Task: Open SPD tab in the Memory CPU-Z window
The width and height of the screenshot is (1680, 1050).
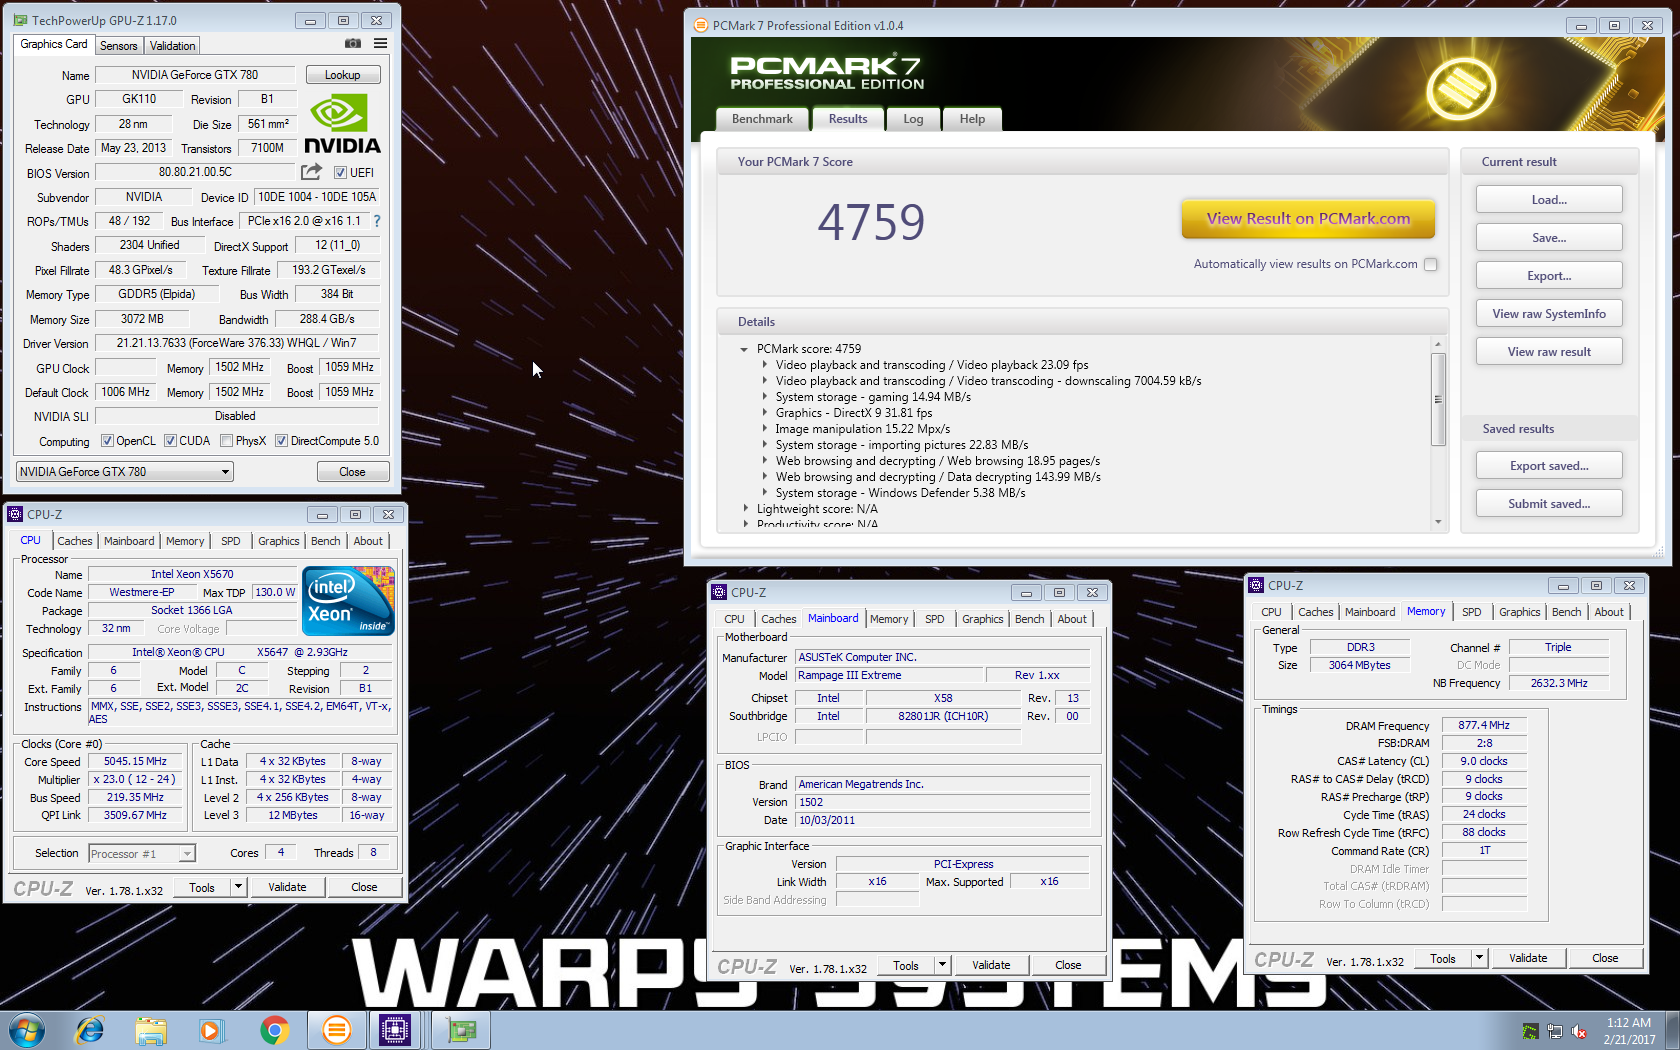Action: (1472, 612)
